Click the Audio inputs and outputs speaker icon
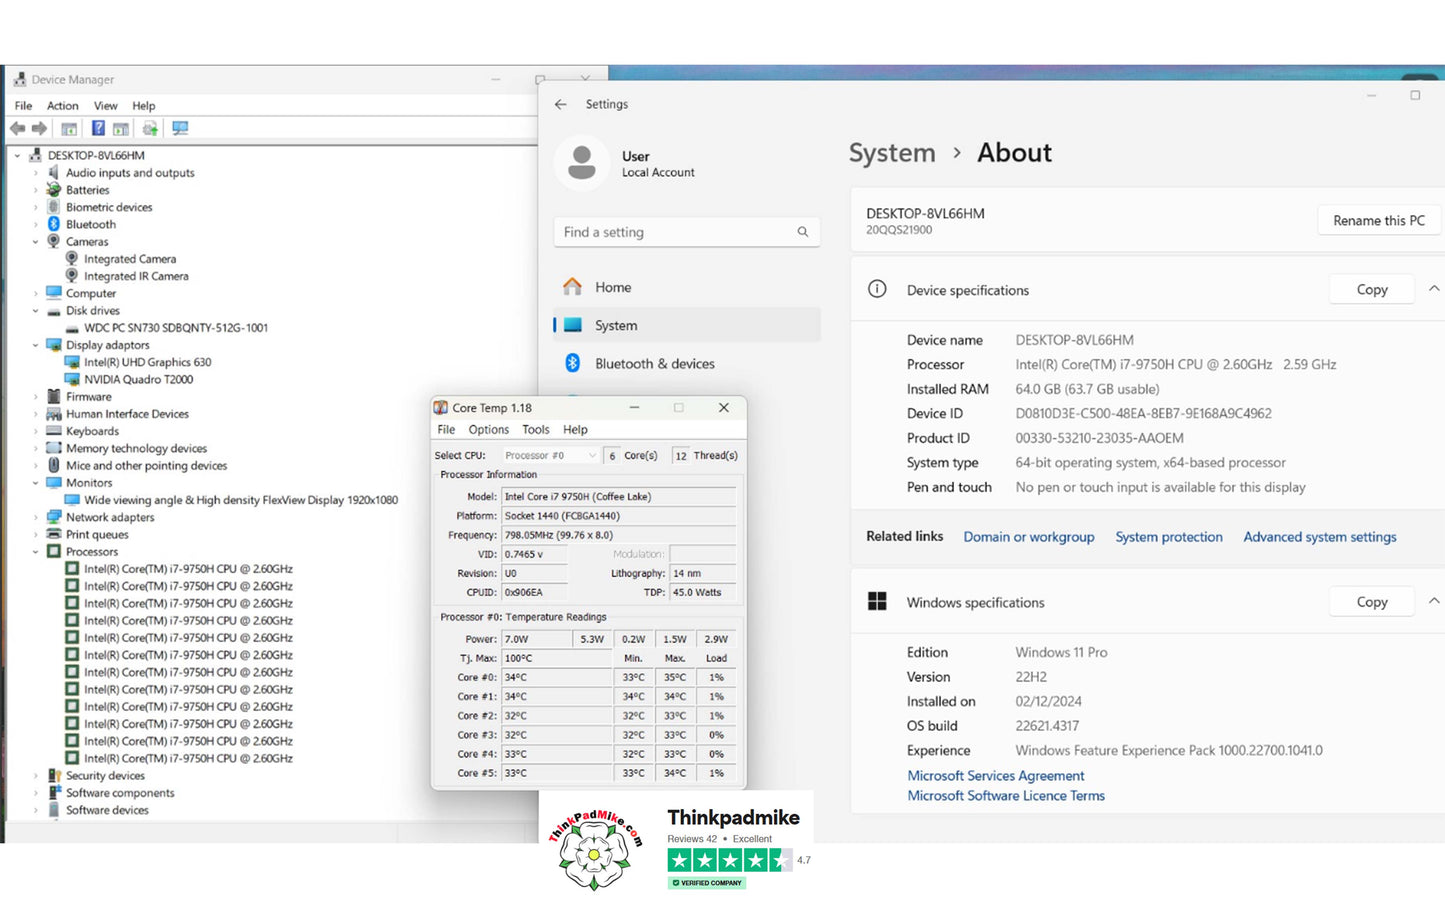The width and height of the screenshot is (1445, 908). (x=54, y=173)
